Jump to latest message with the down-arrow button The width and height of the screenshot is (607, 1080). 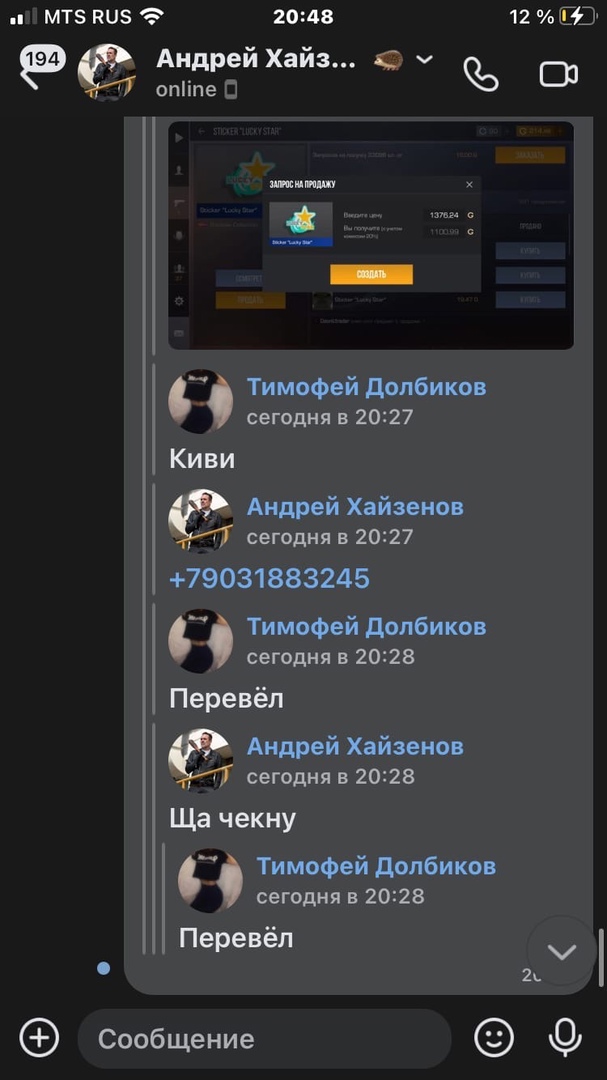coord(562,952)
